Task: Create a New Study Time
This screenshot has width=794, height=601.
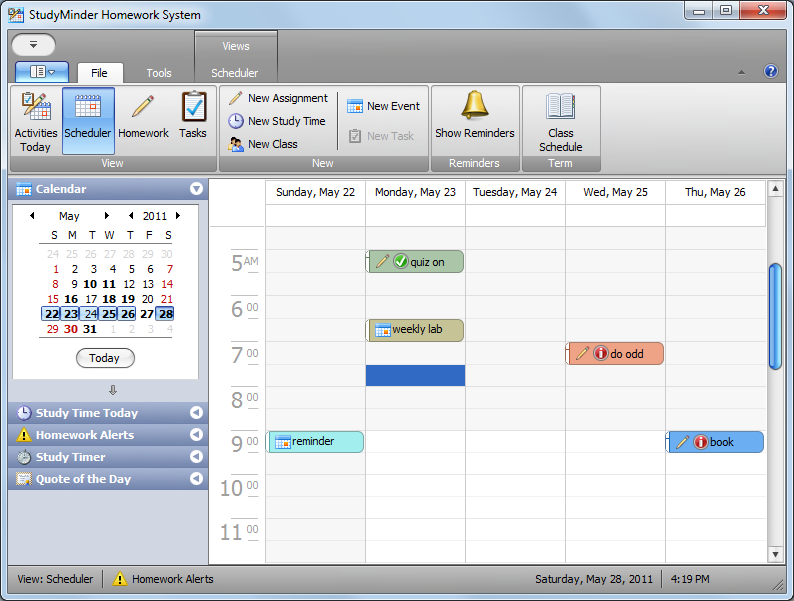Action: pyautogui.click(x=277, y=121)
